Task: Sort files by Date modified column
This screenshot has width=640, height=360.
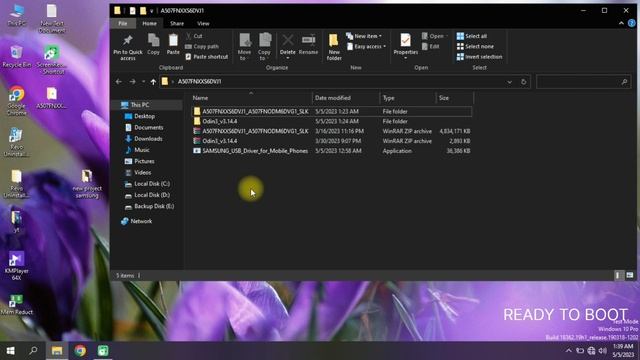Action: 346,98
